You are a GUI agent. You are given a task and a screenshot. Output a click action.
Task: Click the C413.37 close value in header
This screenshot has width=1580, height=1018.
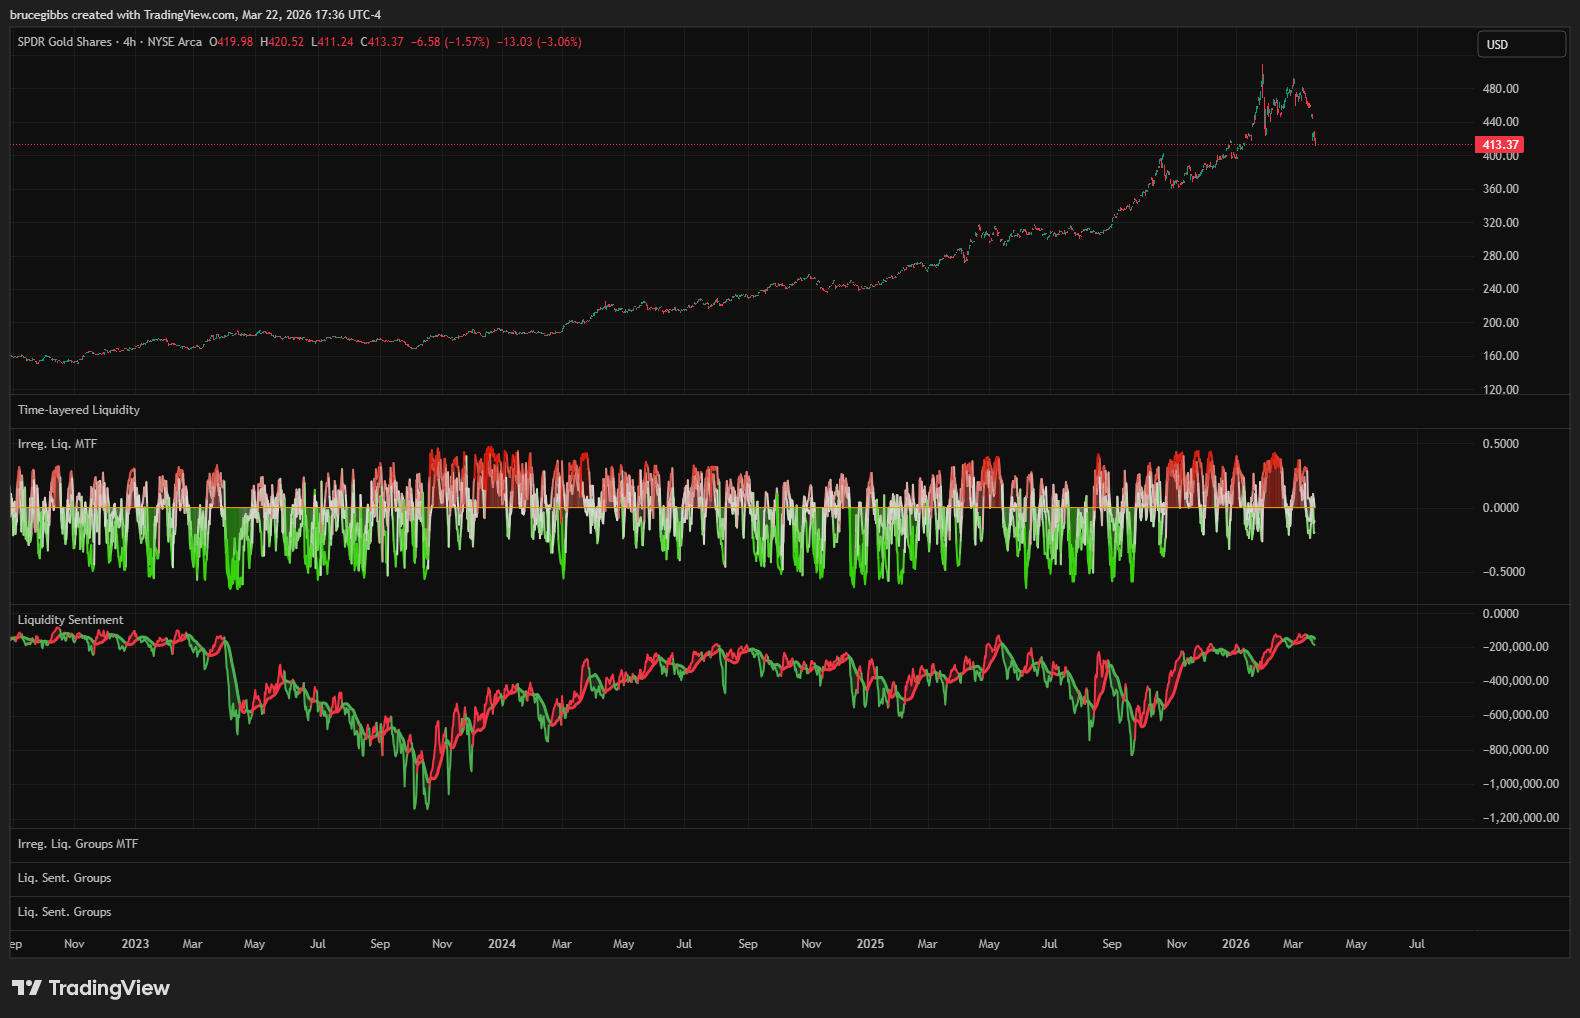(x=382, y=42)
